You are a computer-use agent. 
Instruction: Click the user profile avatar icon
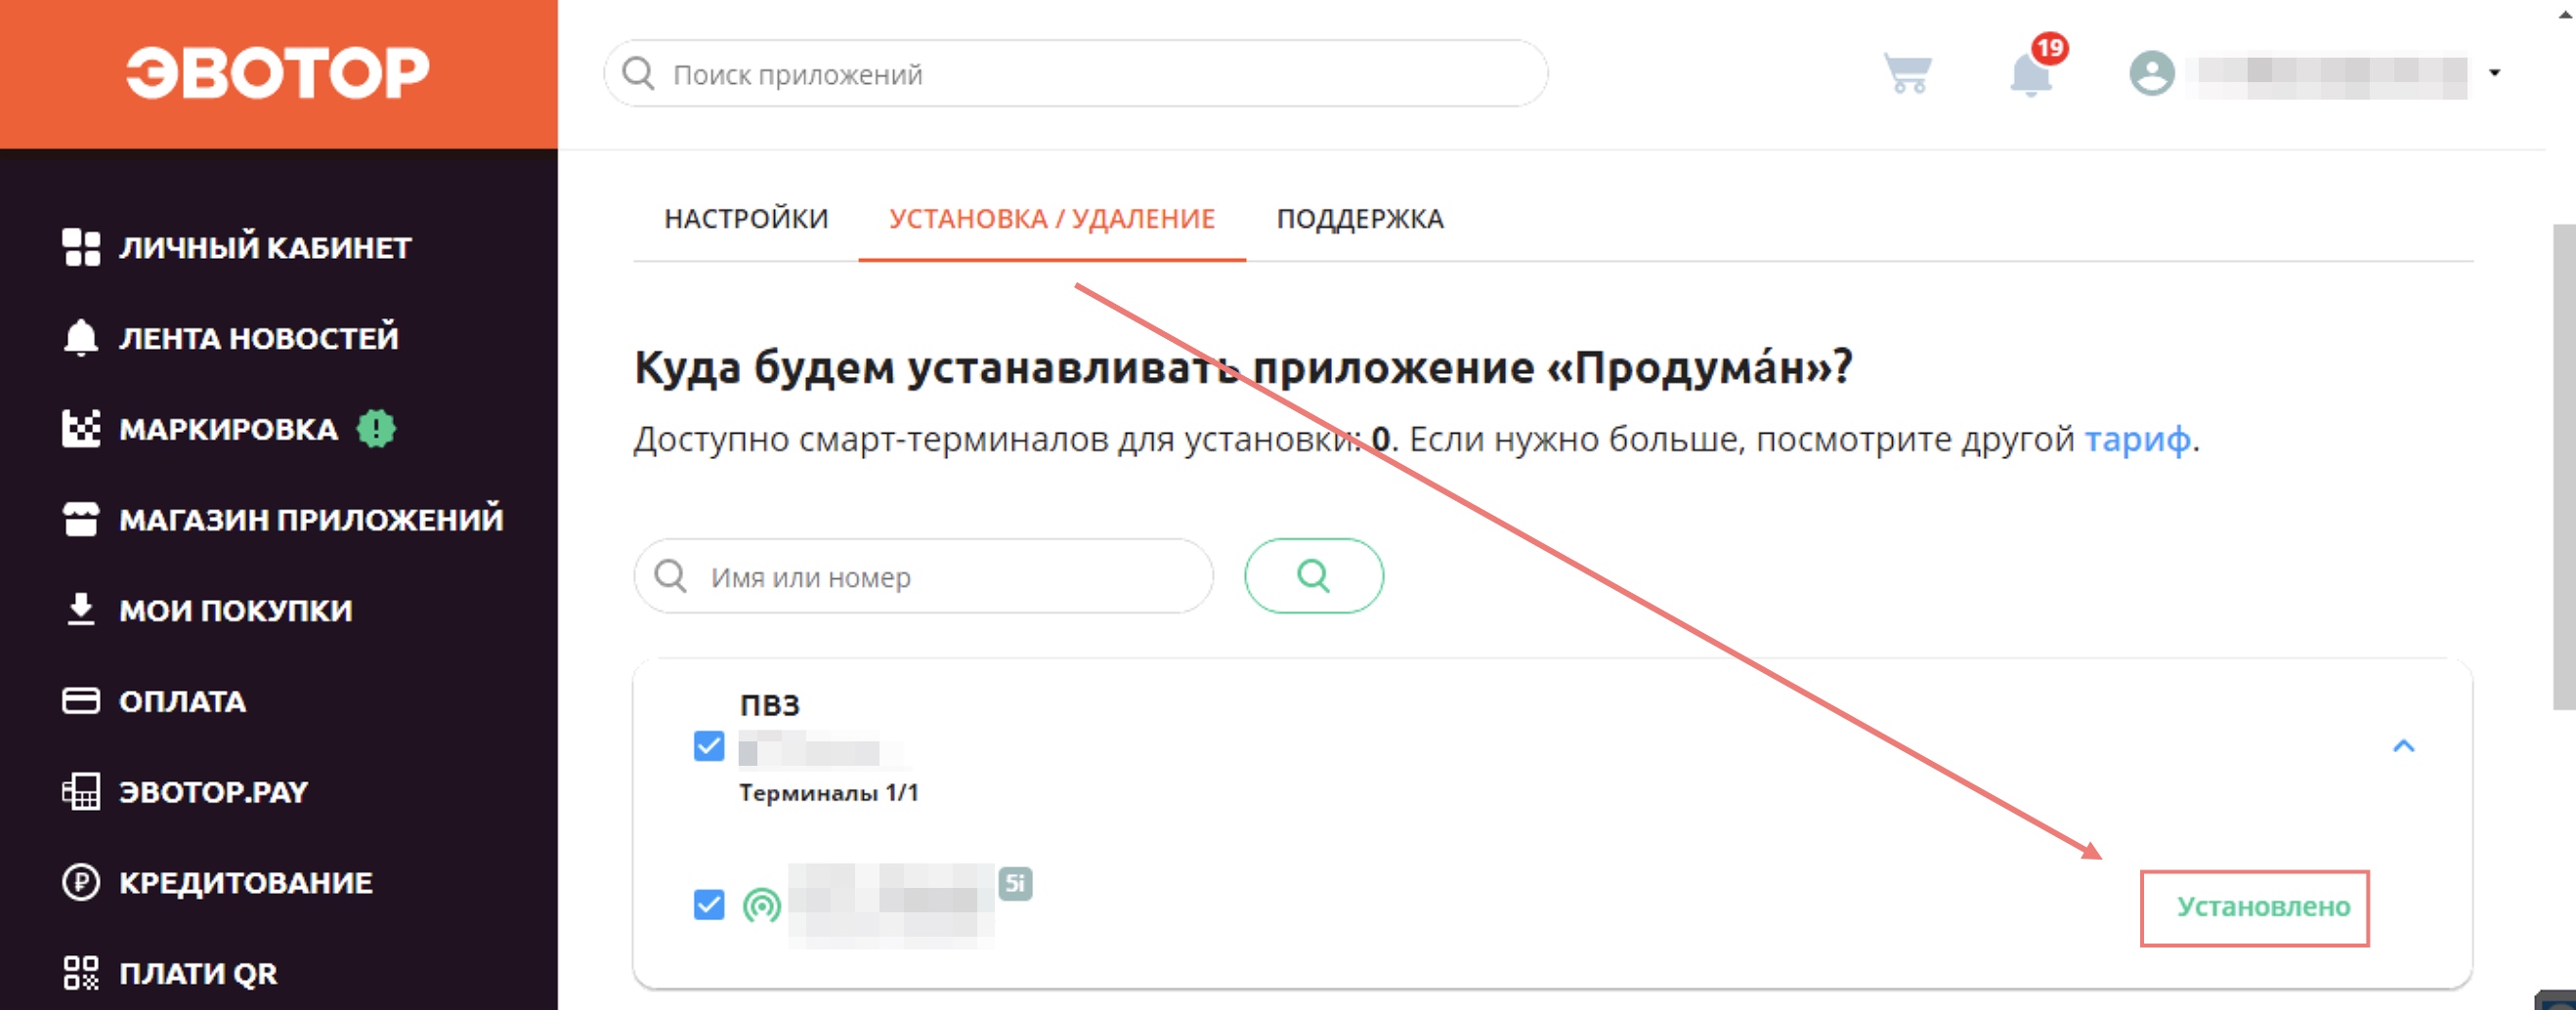click(x=2152, y=73)
